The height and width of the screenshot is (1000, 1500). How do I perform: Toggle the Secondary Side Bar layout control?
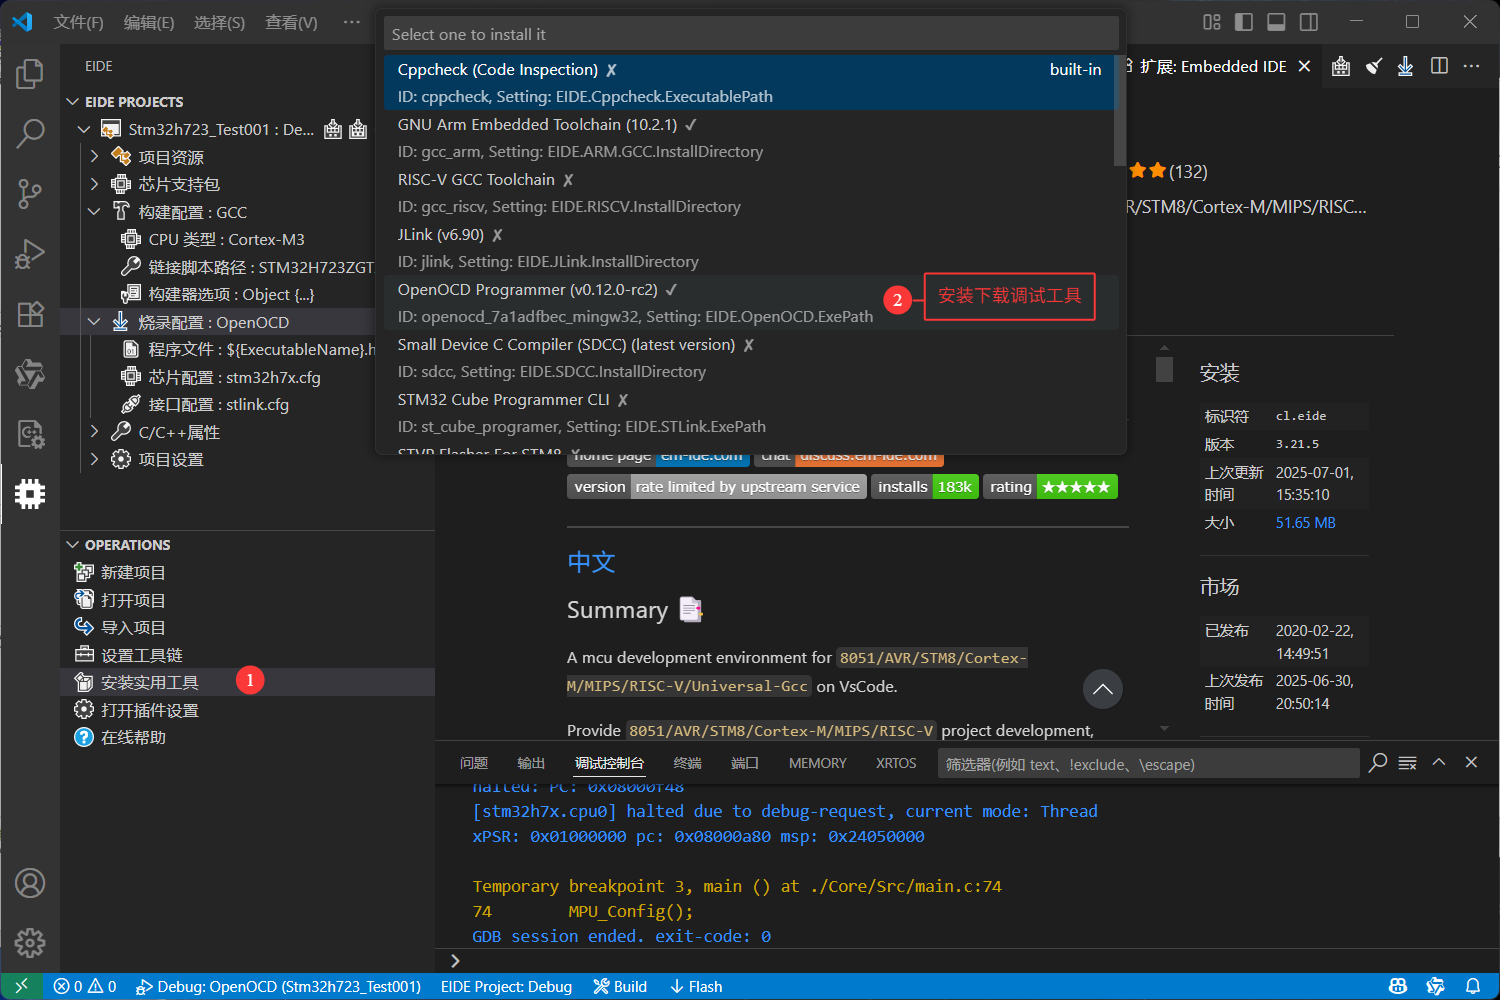(x=1309, y=21)
